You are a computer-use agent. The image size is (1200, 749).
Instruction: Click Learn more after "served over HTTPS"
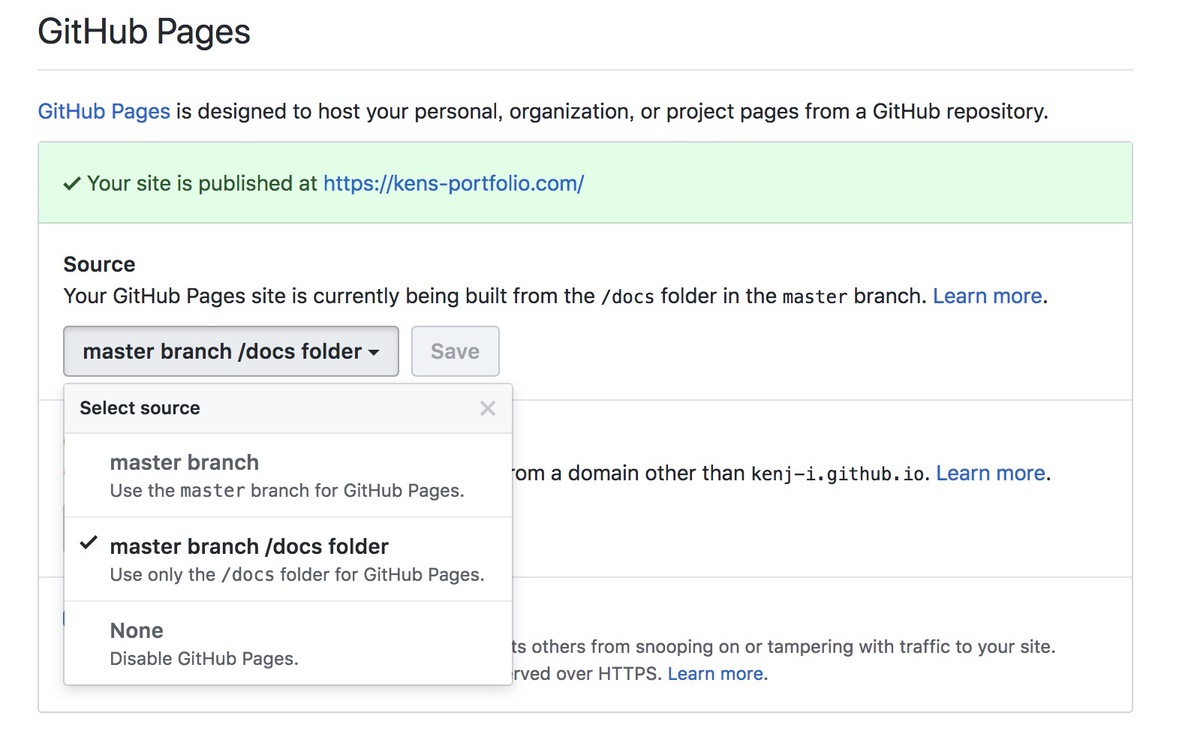point(715,674)
